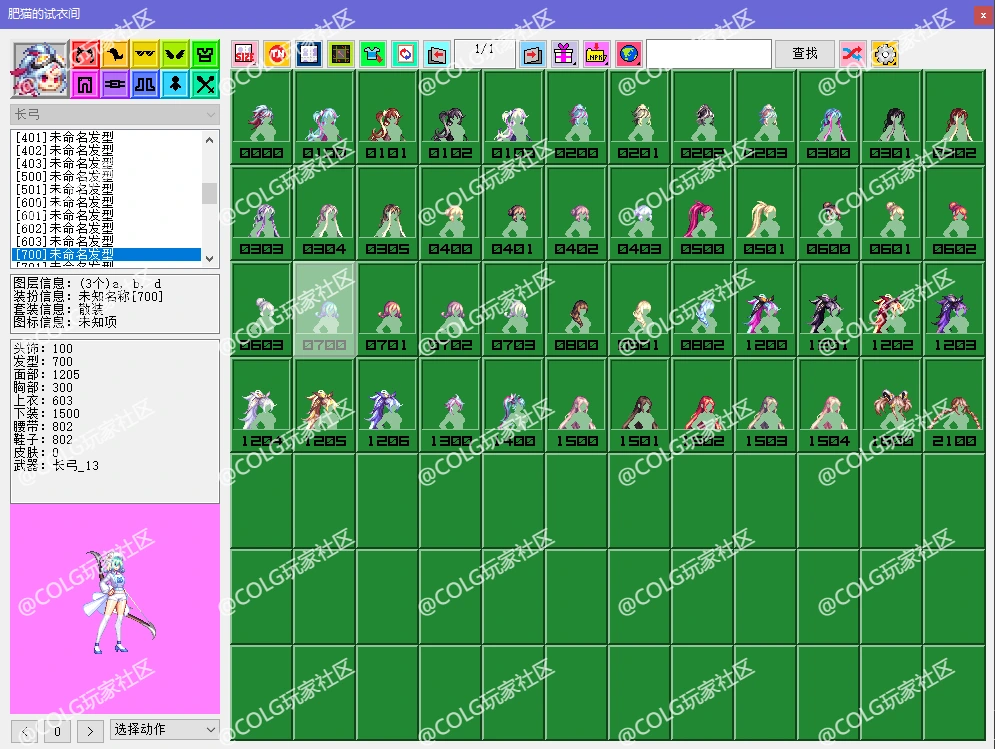Click the olive grid canvas icon

341,54
